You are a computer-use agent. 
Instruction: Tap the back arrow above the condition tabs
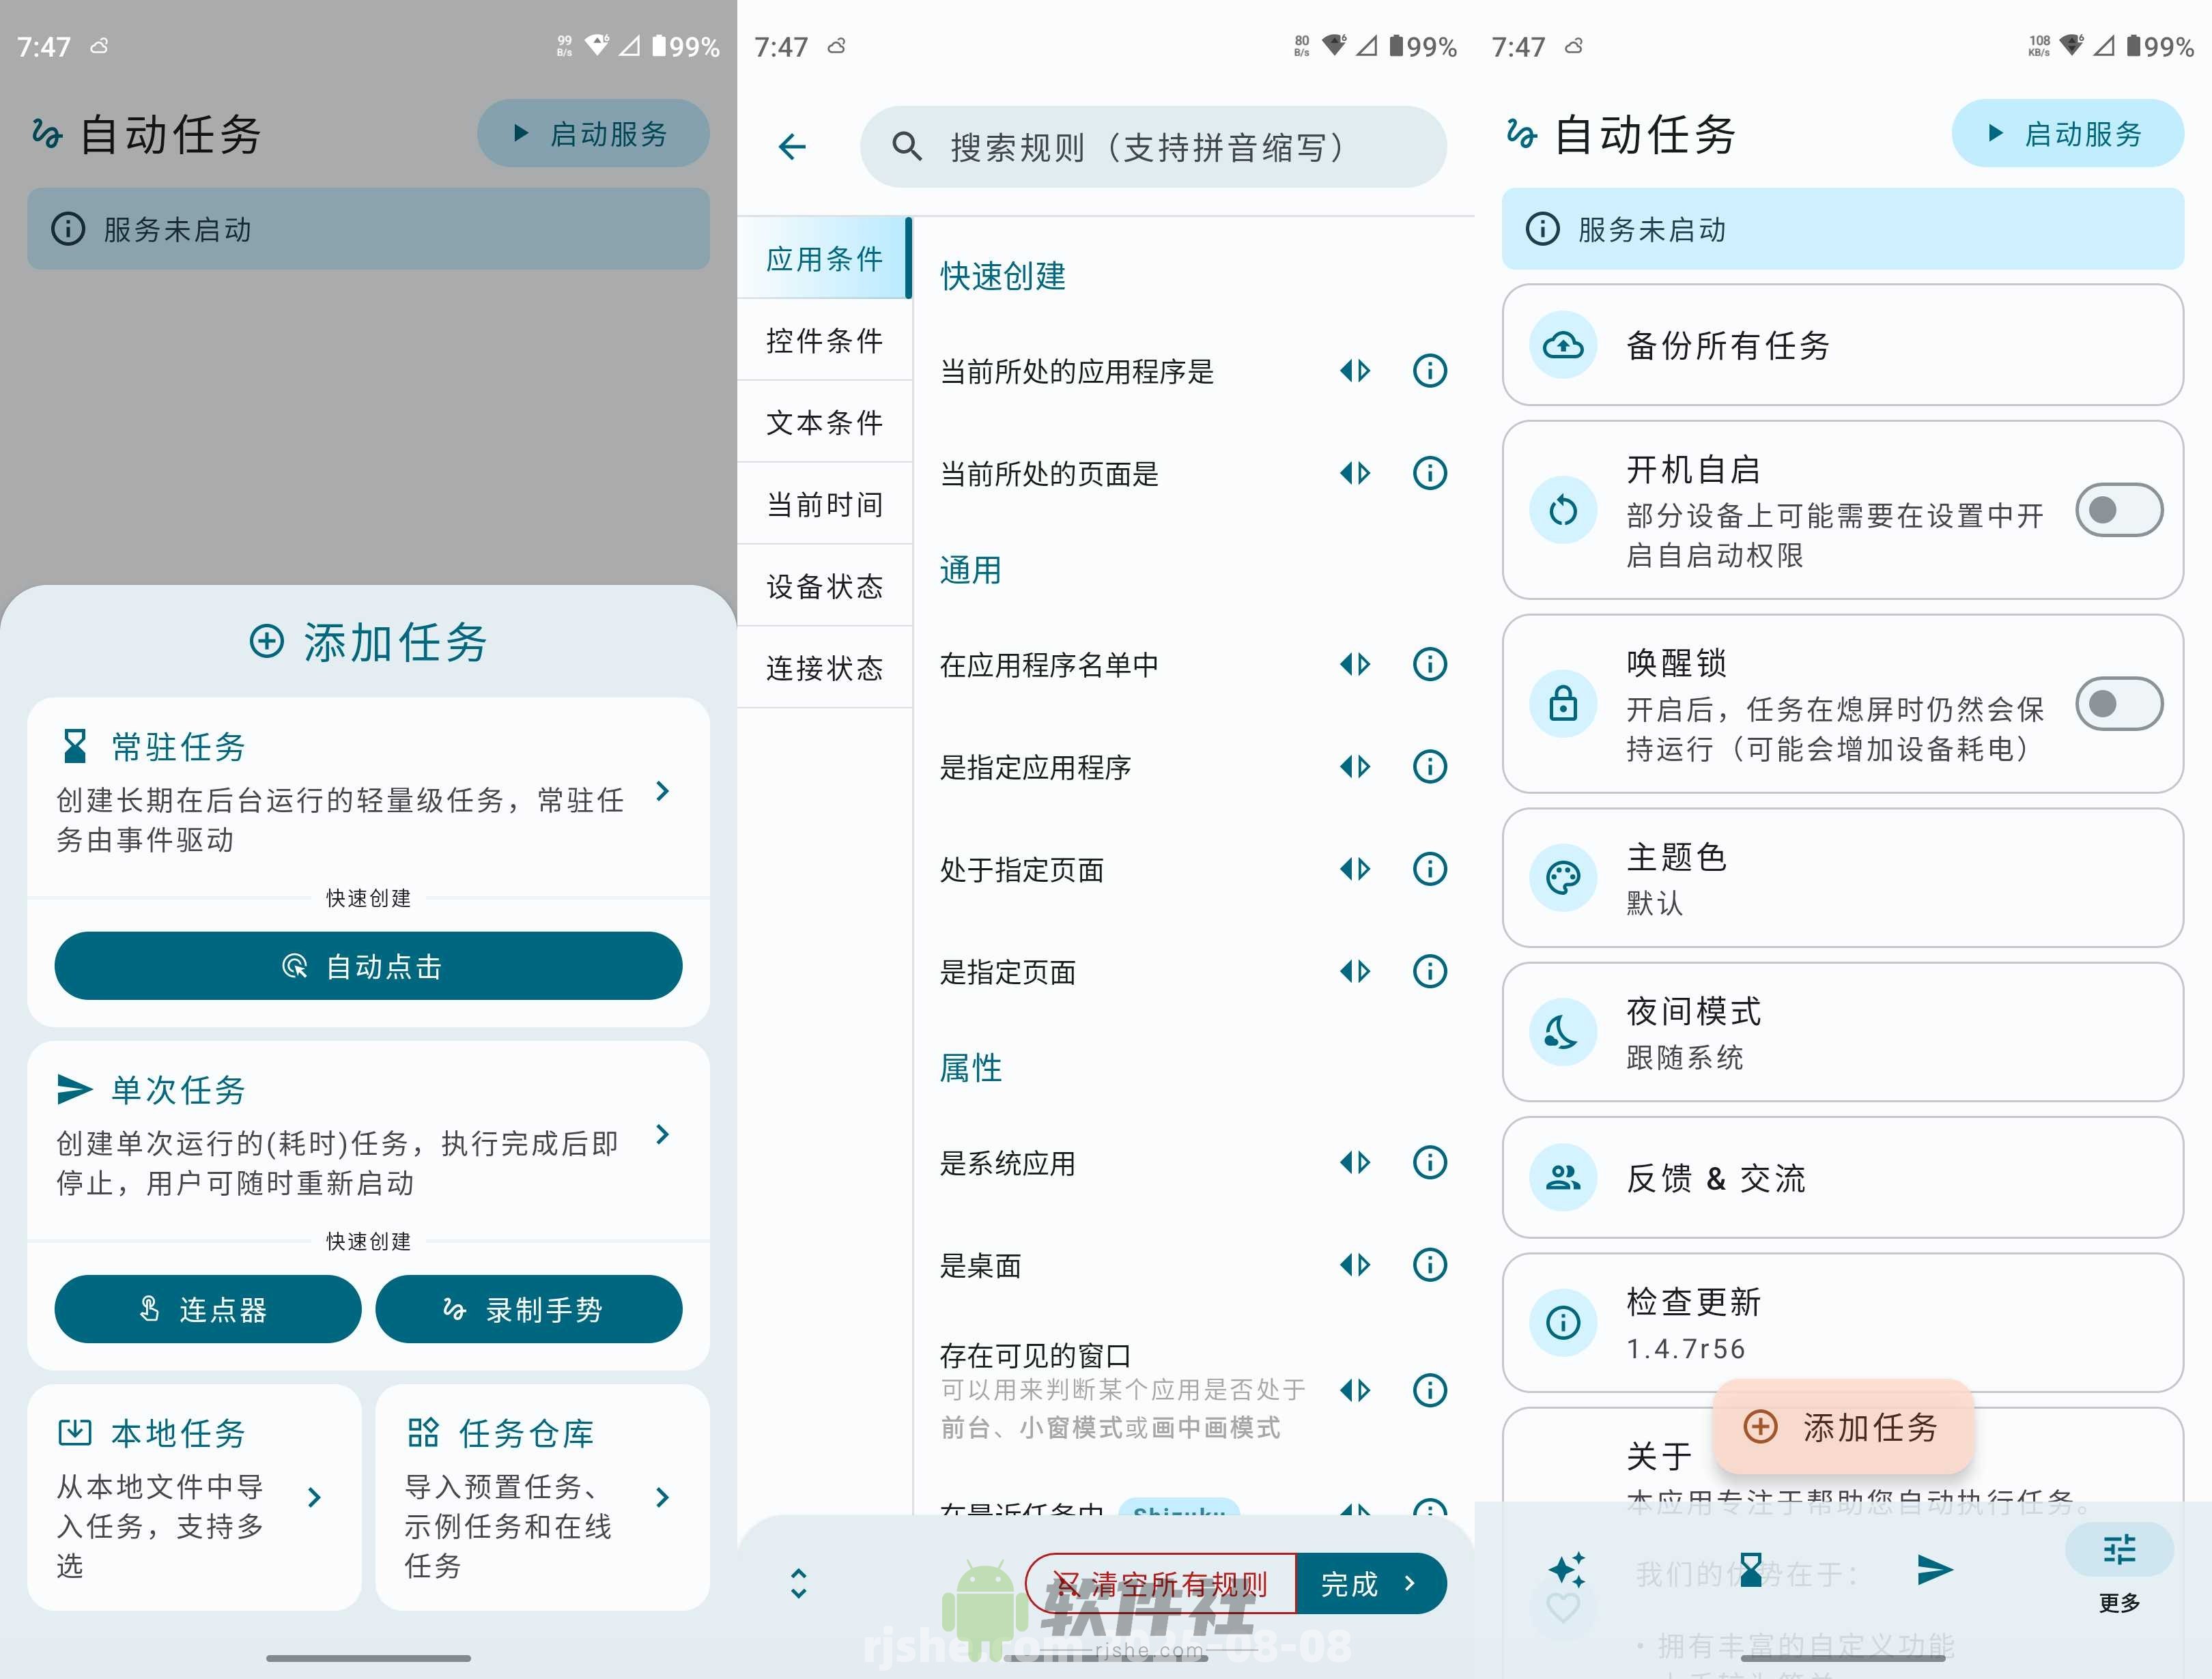click(x=793, y=146)
